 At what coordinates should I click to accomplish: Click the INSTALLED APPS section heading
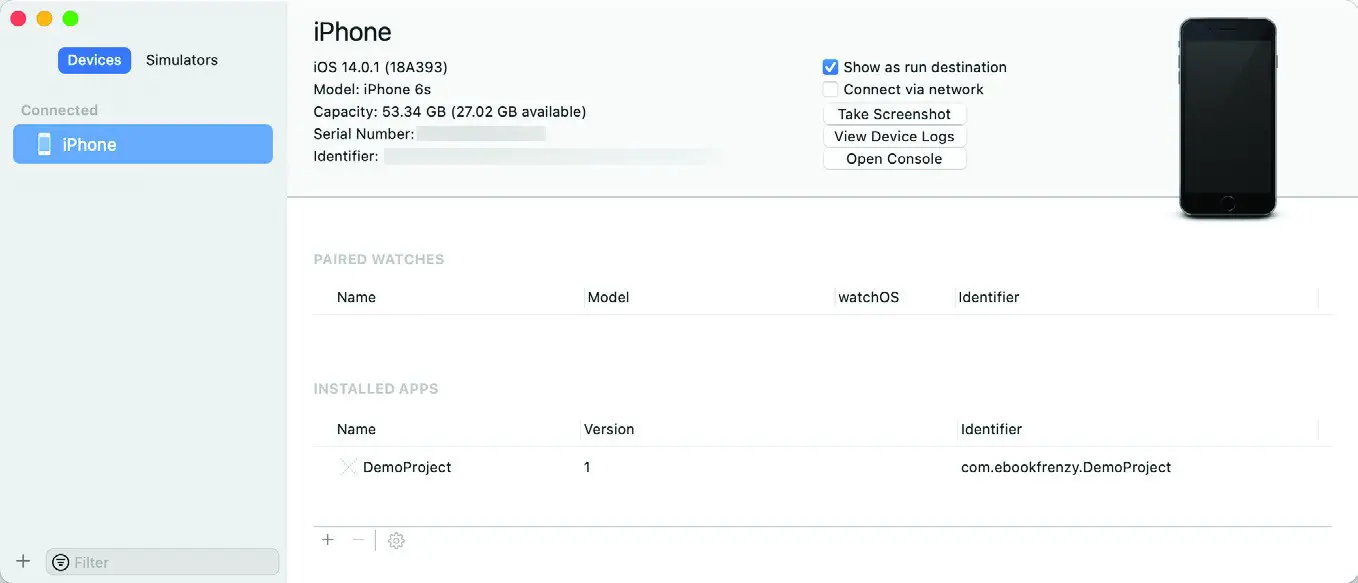[376, 388]
